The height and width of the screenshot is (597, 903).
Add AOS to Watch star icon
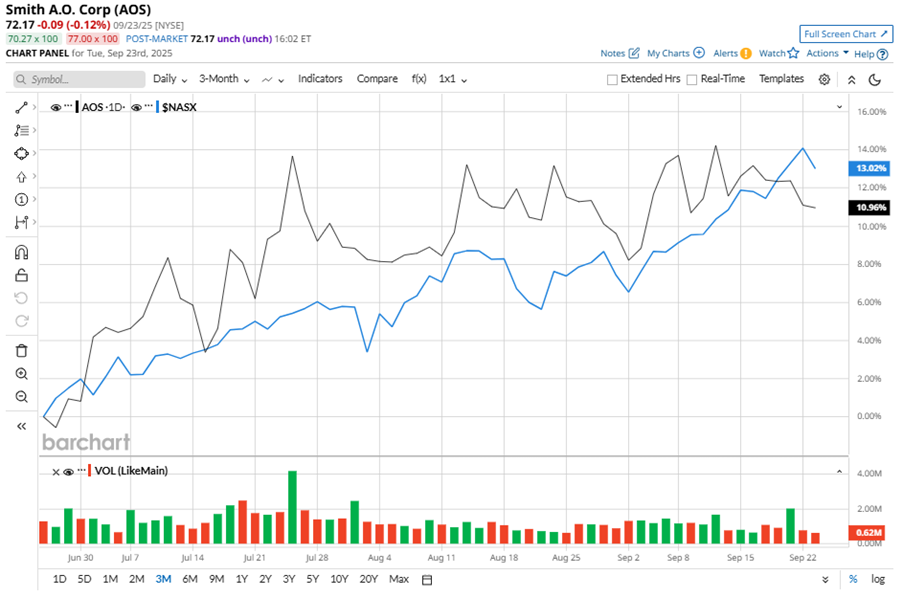[793, 53]
